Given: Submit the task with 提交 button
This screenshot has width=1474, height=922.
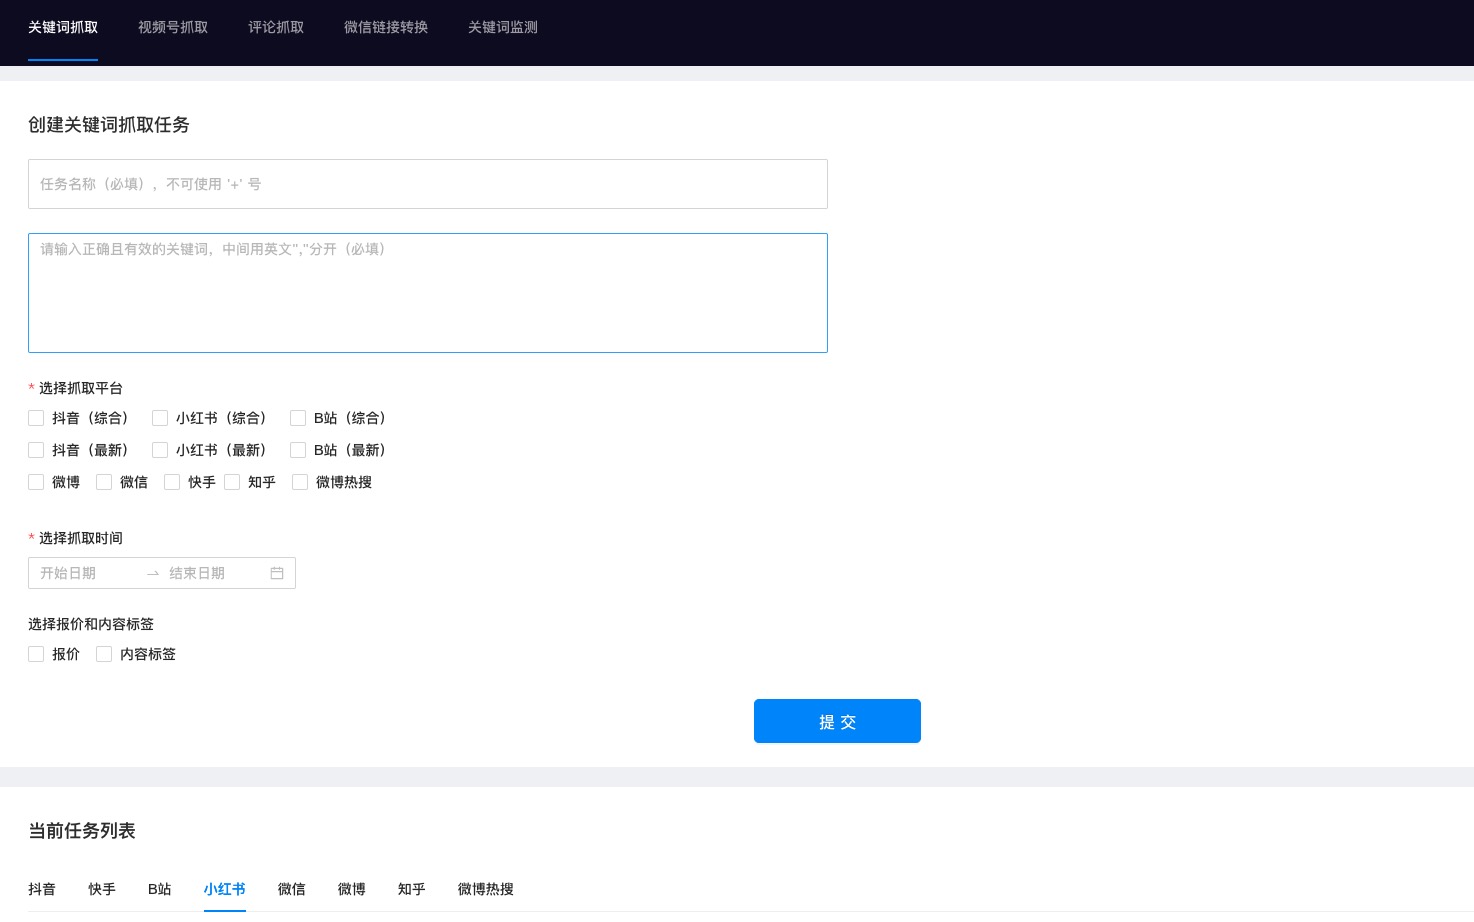Looking at the screenshot, I should click(x=837, y=721).
